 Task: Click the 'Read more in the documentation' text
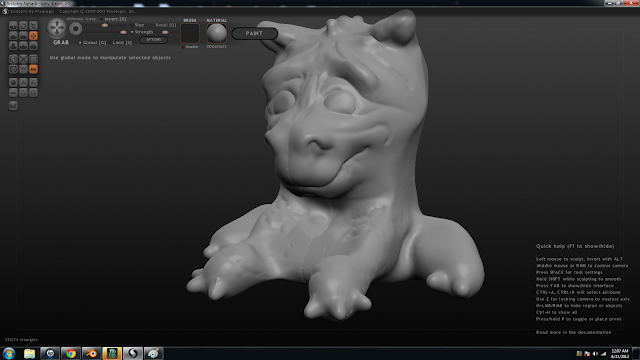point(573,332)
